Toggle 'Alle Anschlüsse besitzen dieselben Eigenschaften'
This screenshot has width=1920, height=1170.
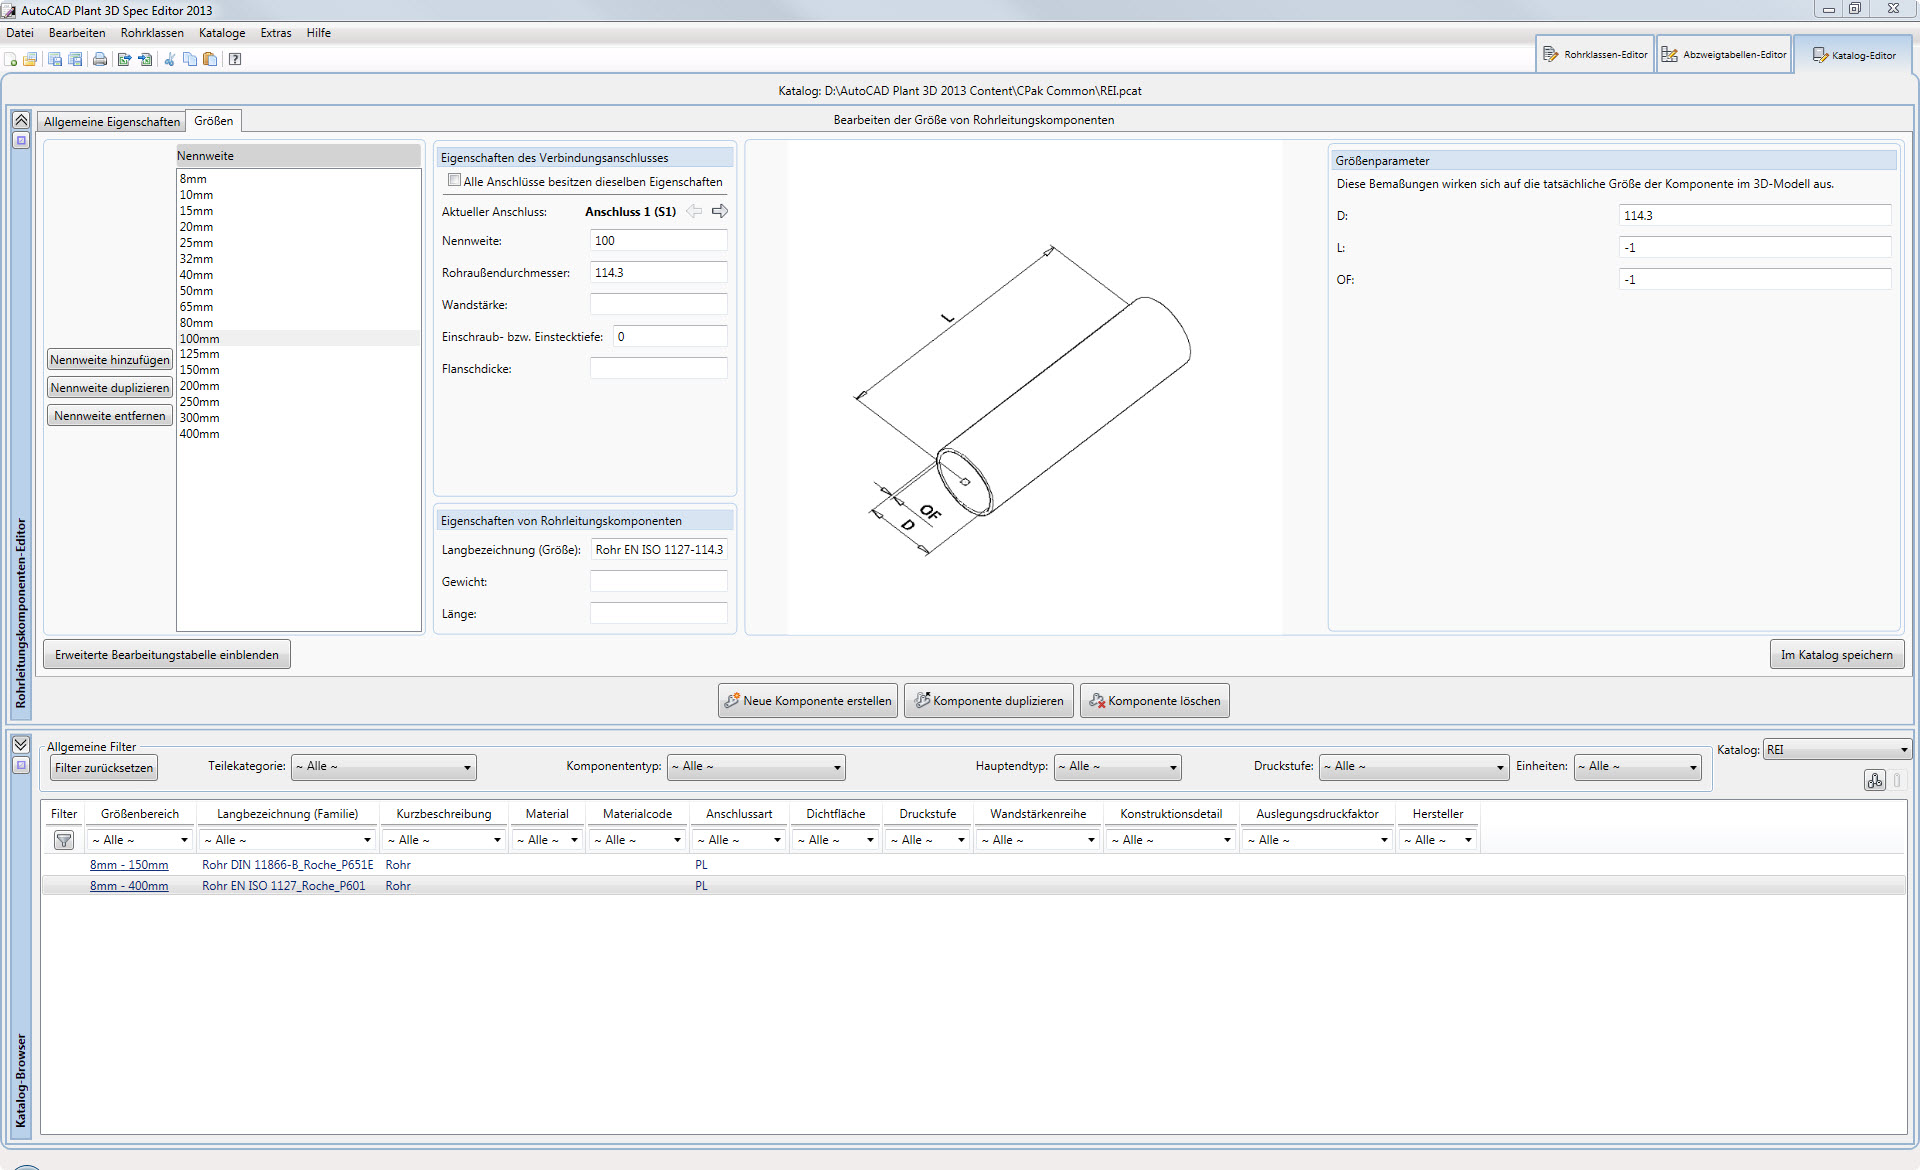tap(455, 181)
